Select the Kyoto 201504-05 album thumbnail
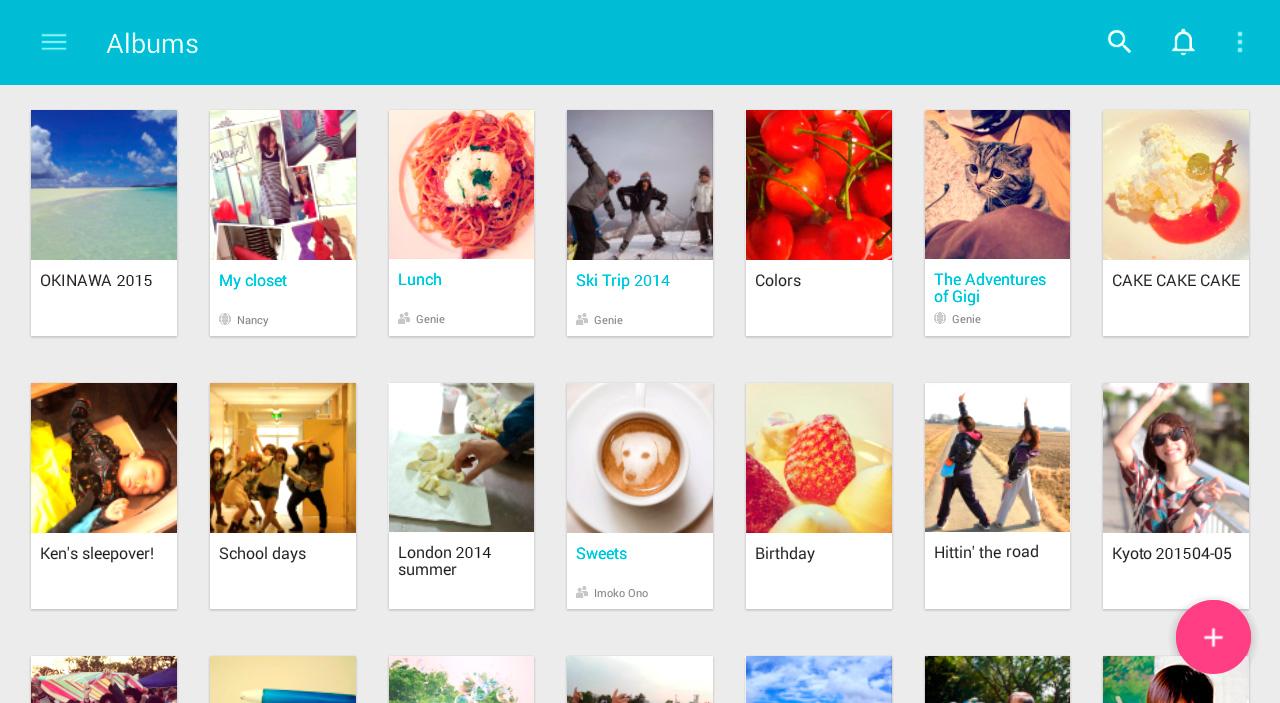The image size is (1280, 703). coord(1176,458)
